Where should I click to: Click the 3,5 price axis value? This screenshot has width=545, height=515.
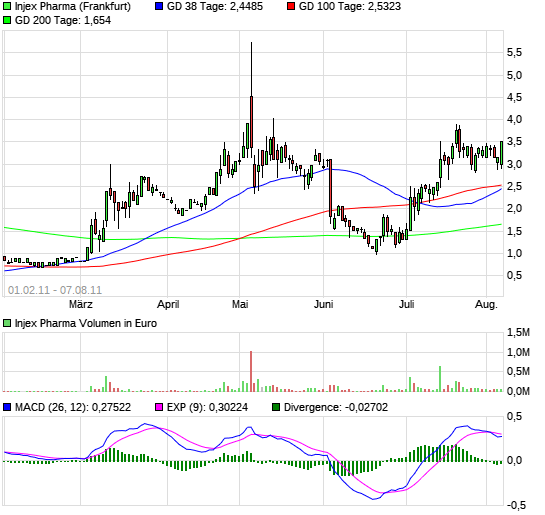[514, 142]
